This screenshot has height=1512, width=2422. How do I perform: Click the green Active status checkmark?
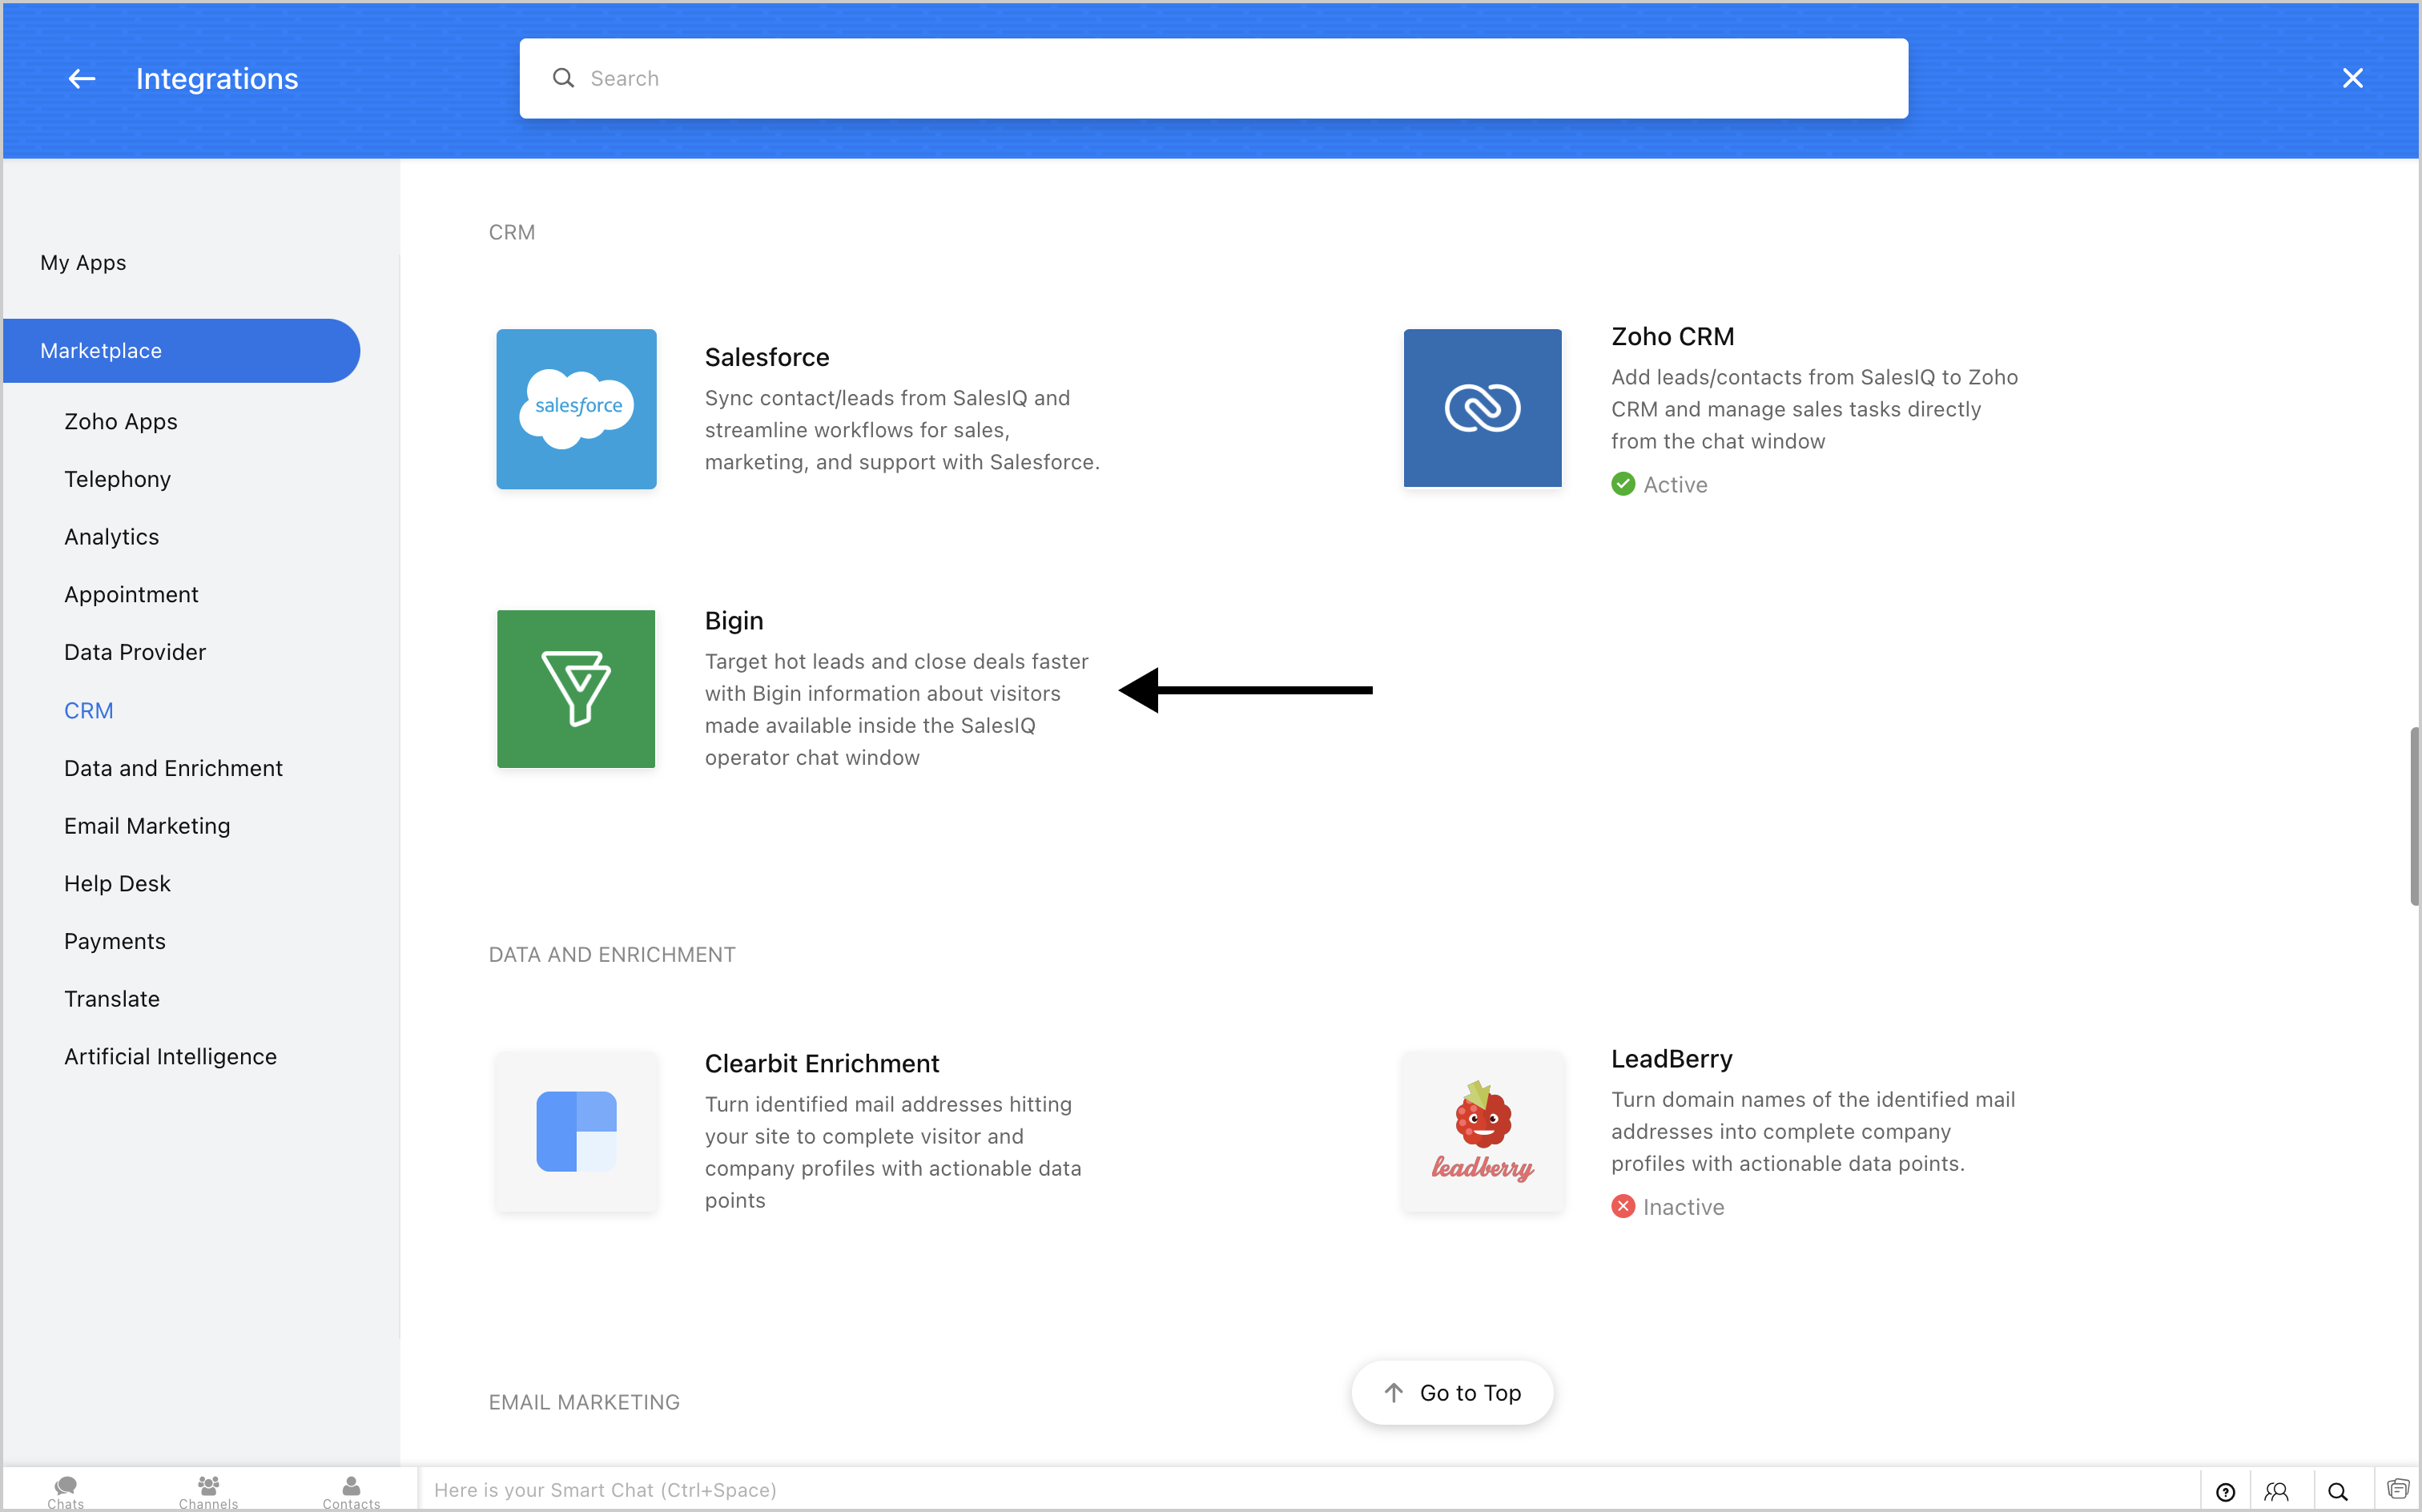[x=1623, y=484]
